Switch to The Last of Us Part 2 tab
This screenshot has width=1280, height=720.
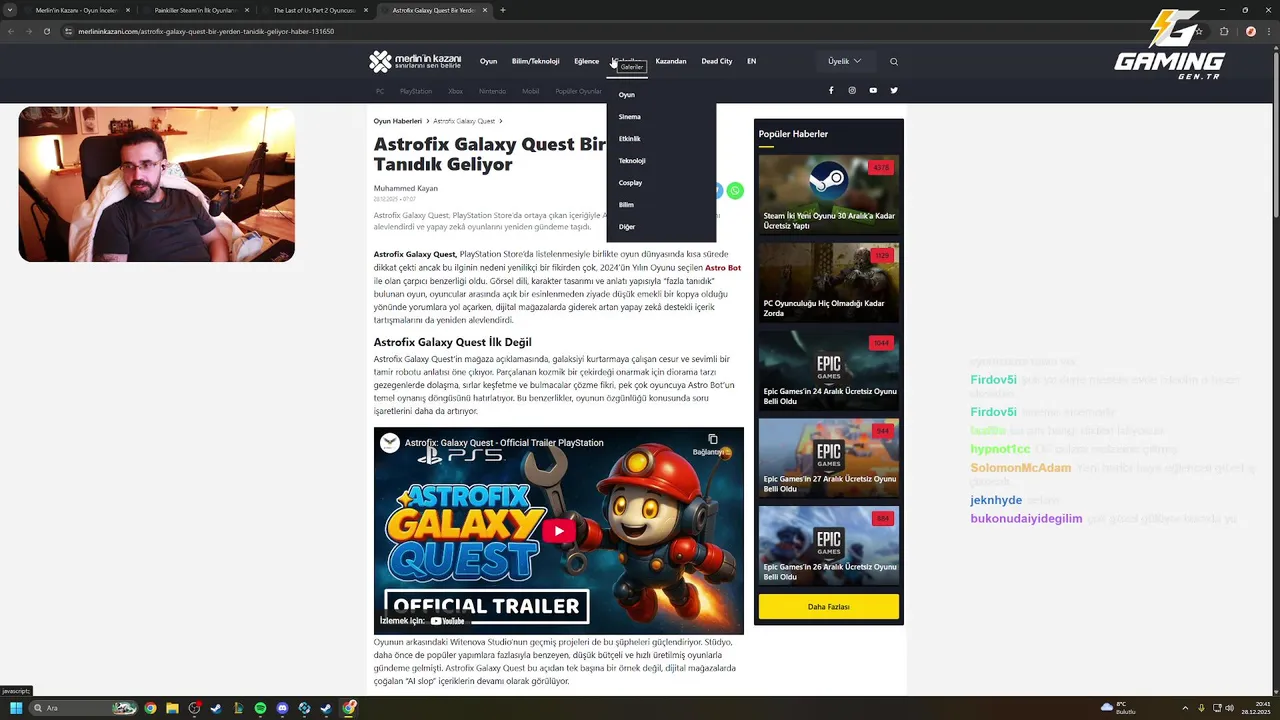pos(315,10)
